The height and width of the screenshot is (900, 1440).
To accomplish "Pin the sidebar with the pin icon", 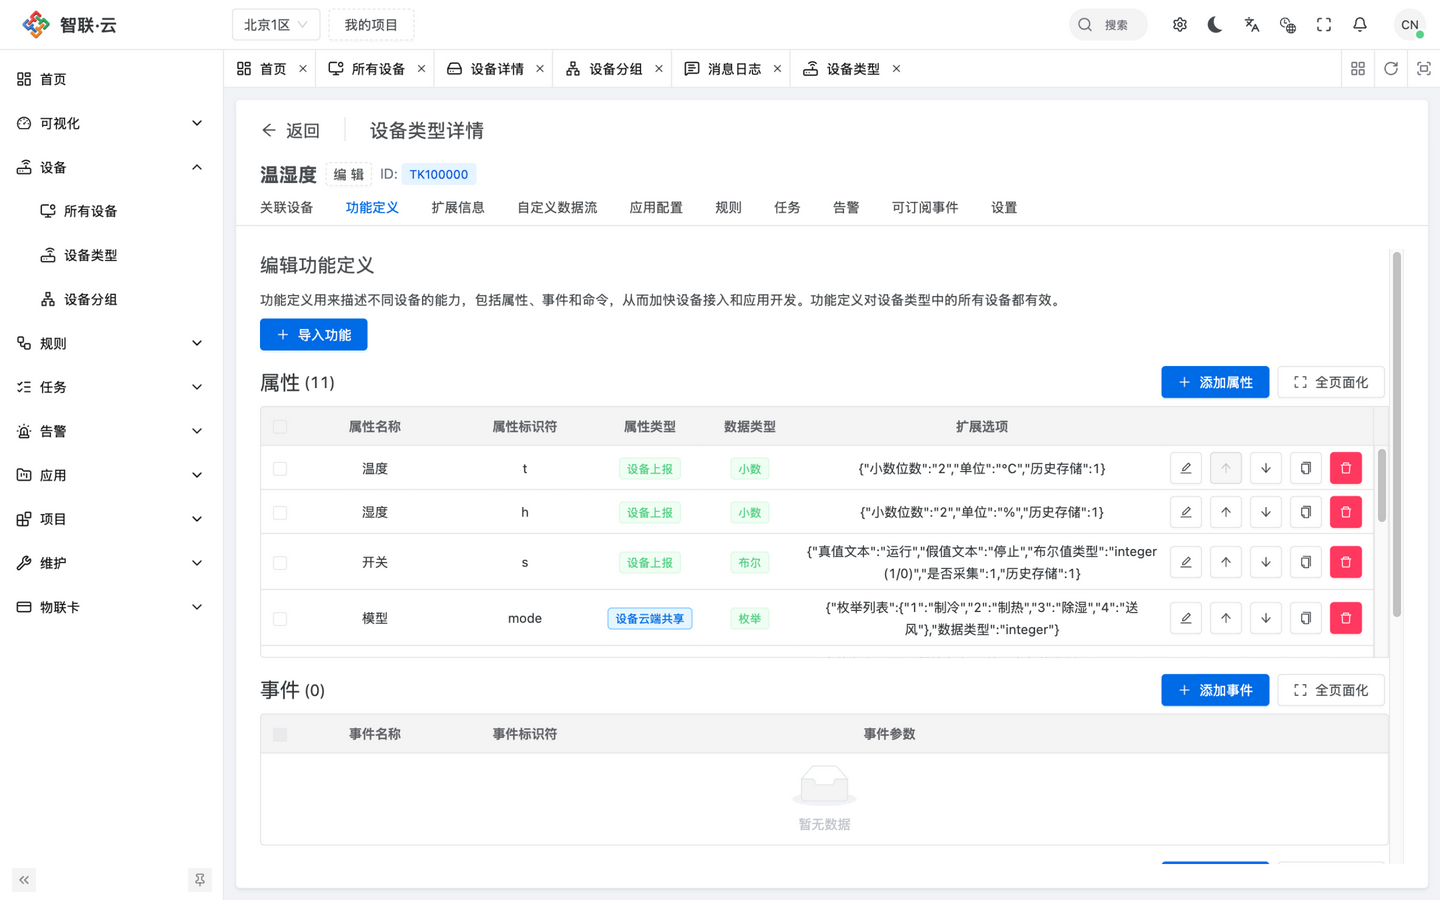I will pyautogui.click(x=200, y=880).
